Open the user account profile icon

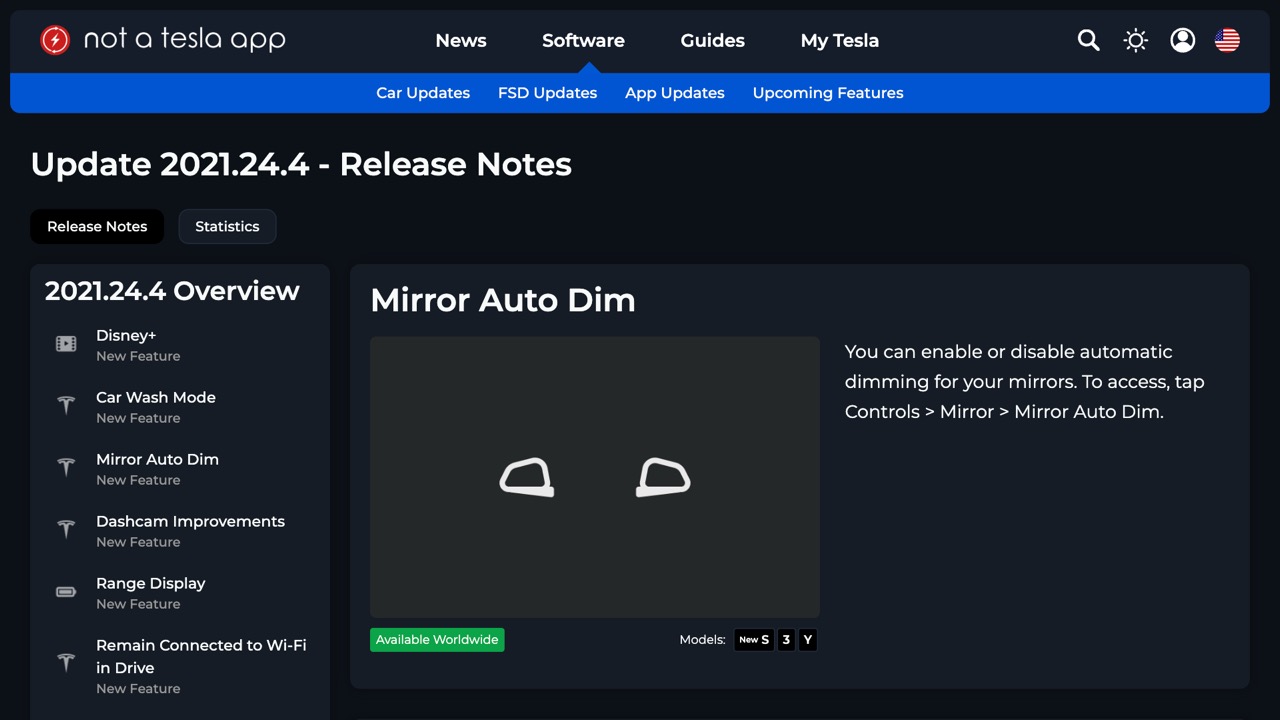click(1182, 40)
